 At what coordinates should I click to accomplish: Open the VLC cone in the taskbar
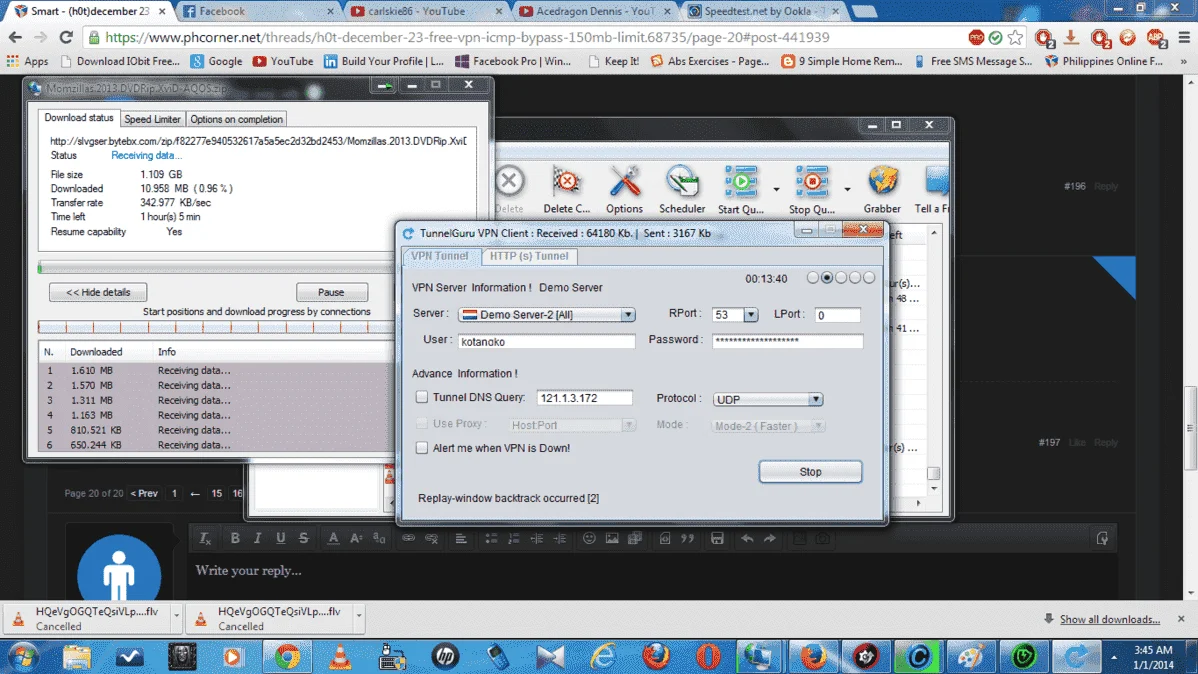[340, 656]
